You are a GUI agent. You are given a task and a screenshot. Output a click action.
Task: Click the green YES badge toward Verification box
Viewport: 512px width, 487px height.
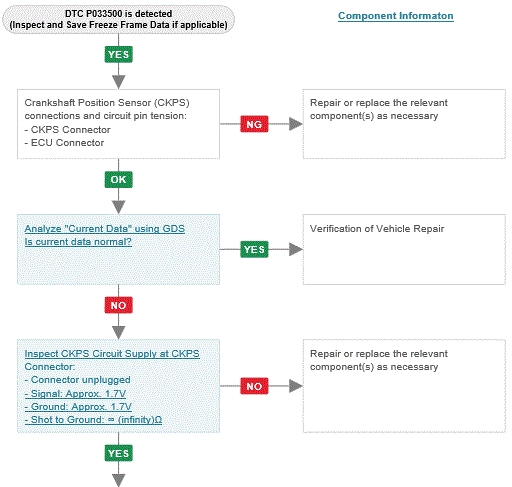[x=254, y=249]
